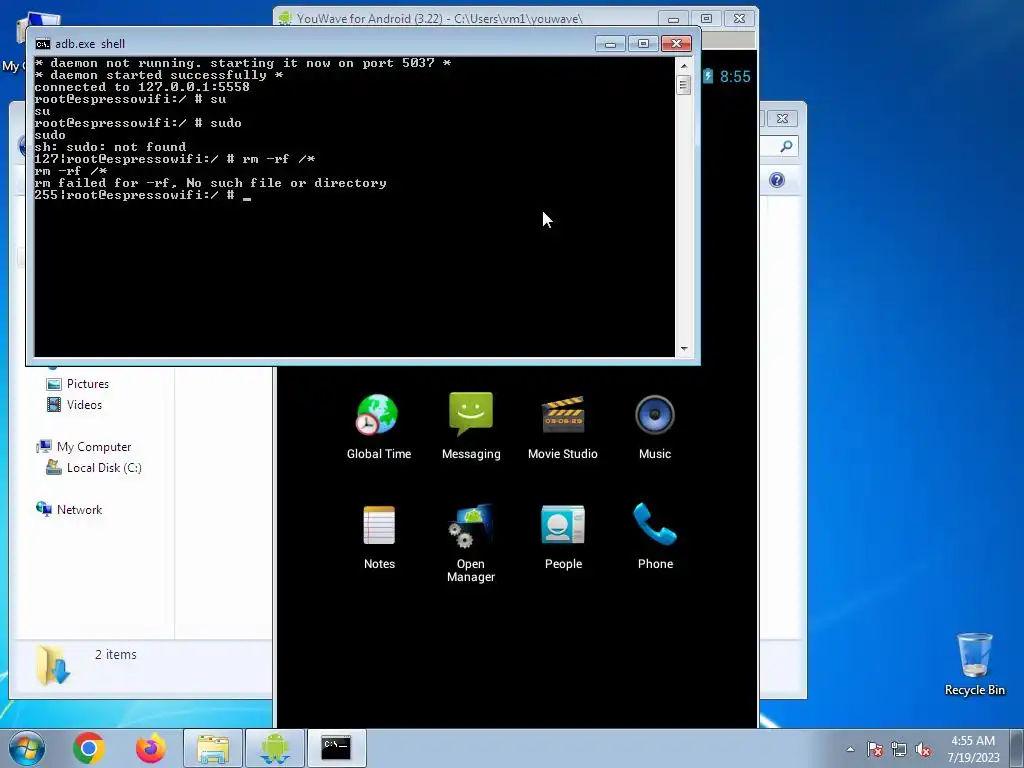Show hidden system tray icons
Image resolution: width=1024 pixels, height=768 pixels.
tap(850, 749)
